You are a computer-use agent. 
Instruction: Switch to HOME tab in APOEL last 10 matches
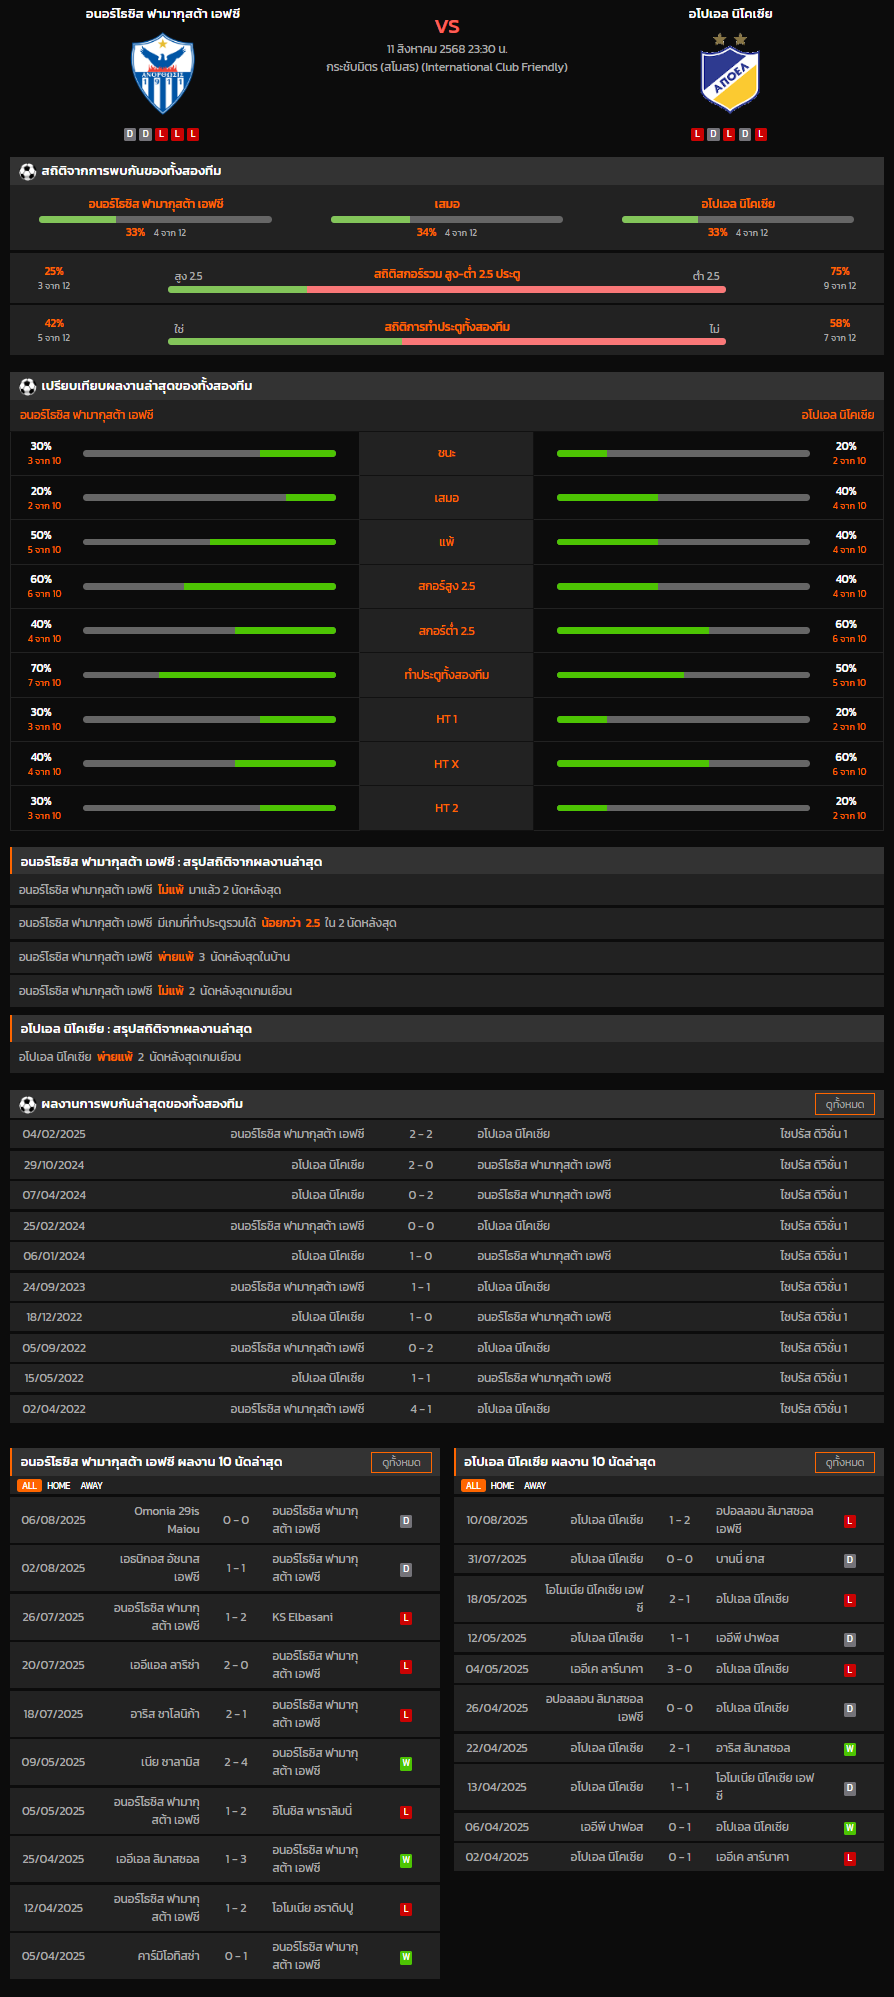click(x=503, y=1486)
